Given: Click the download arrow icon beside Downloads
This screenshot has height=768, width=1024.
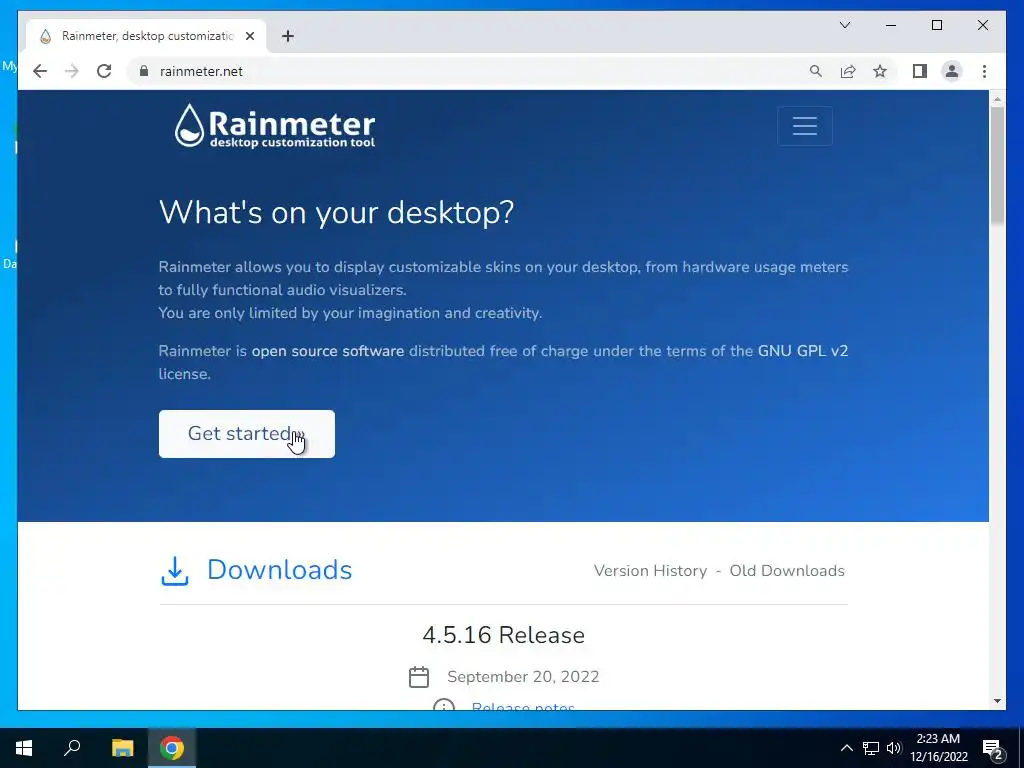Looking at the screenshot, I should point(174,571).
